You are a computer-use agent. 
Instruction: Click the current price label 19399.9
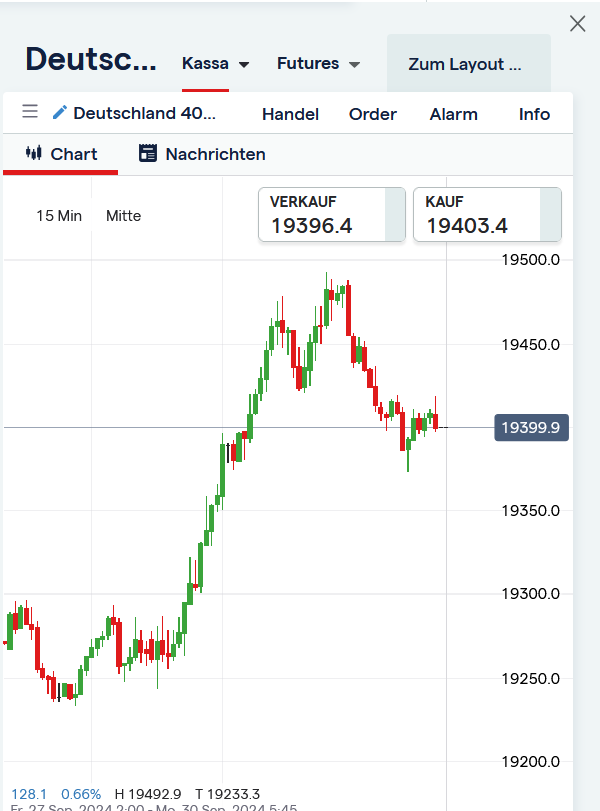(x=531, y=427)
